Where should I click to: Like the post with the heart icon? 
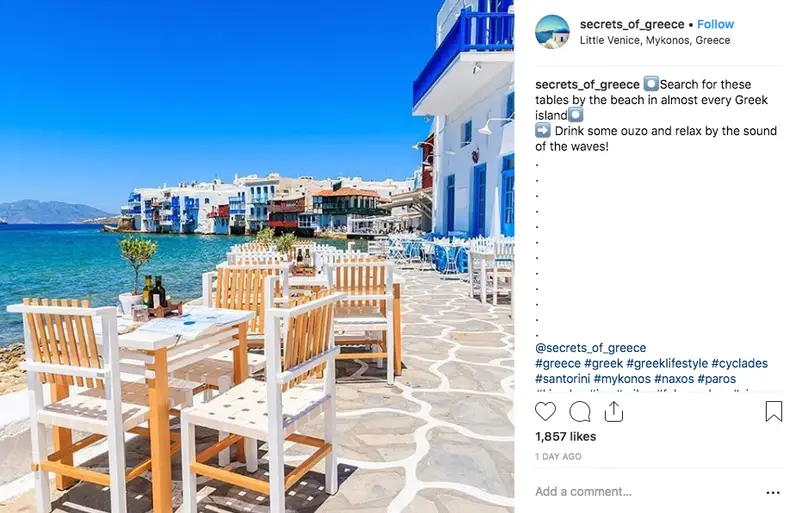click(x=545, y=411)
